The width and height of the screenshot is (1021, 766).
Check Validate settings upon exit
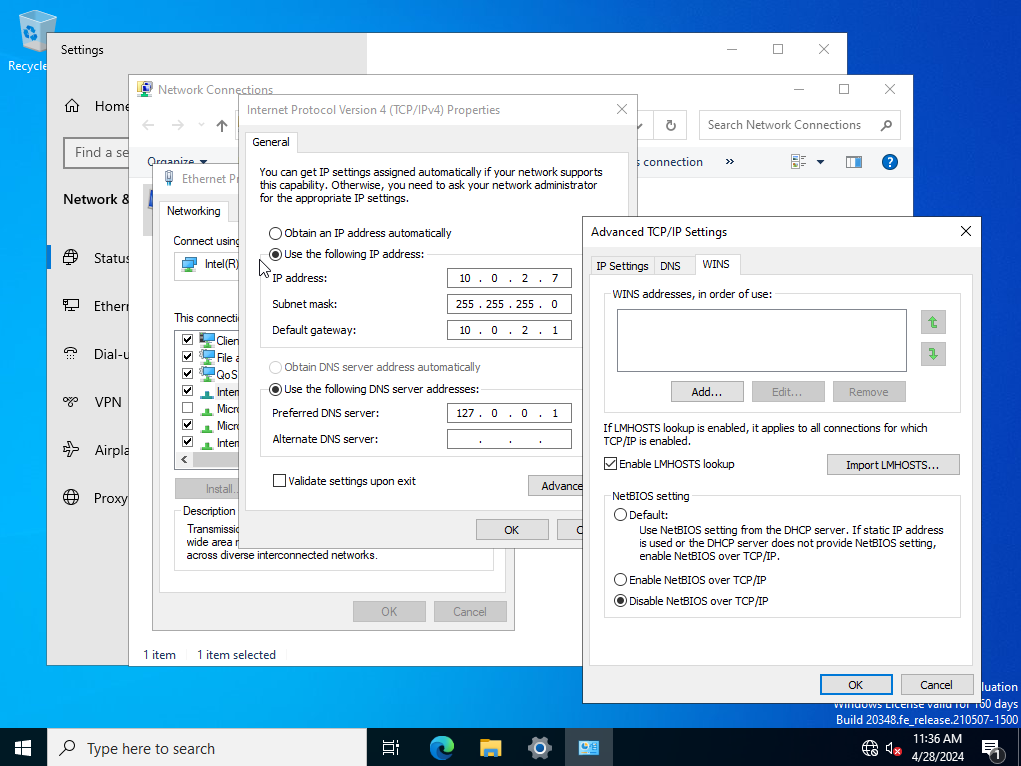tap(280, 480)
